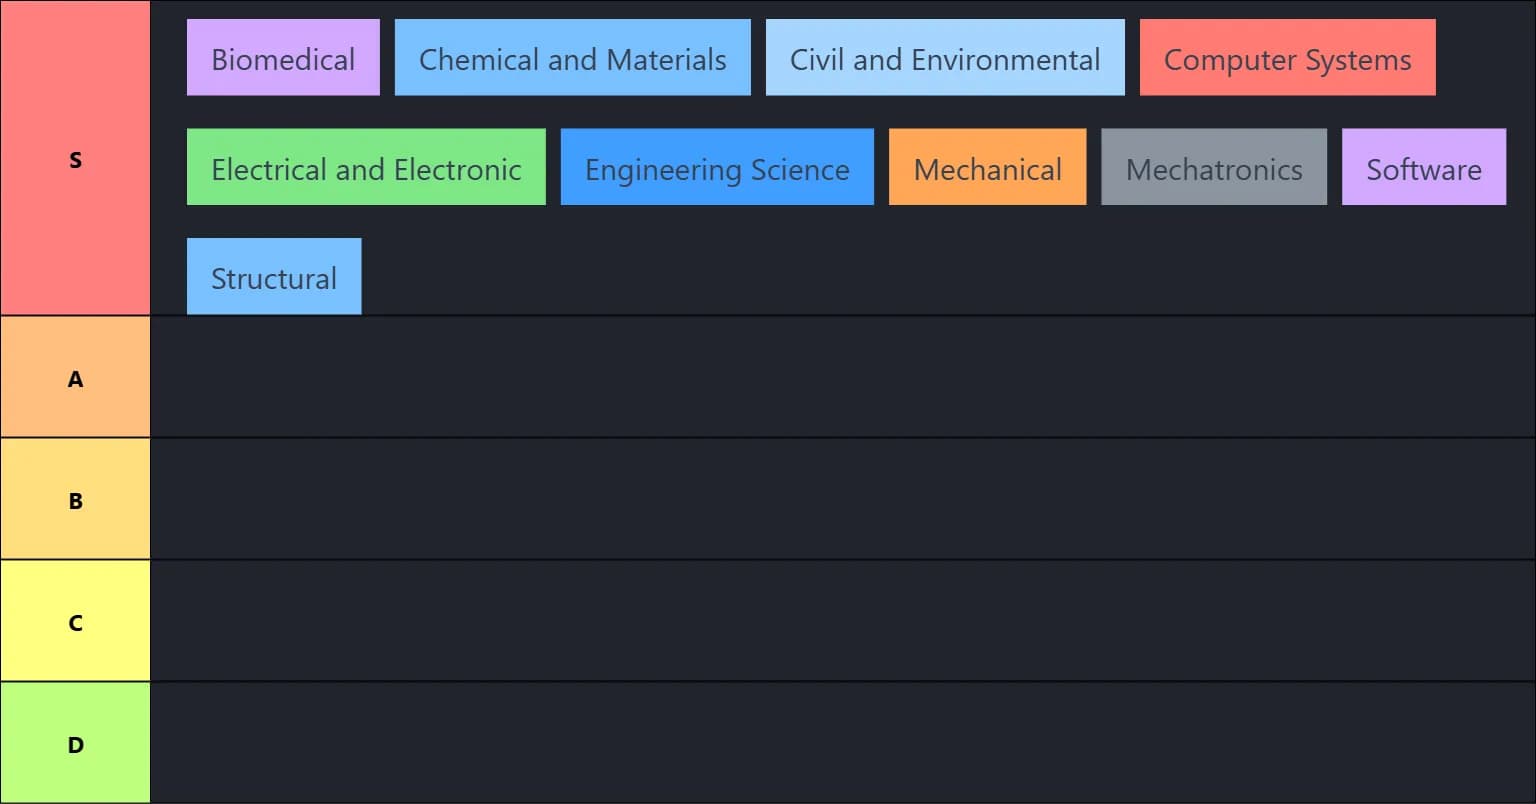The image size is (1536, 804).
Task: Click the purple Software tile
Action: point(1423,167)
